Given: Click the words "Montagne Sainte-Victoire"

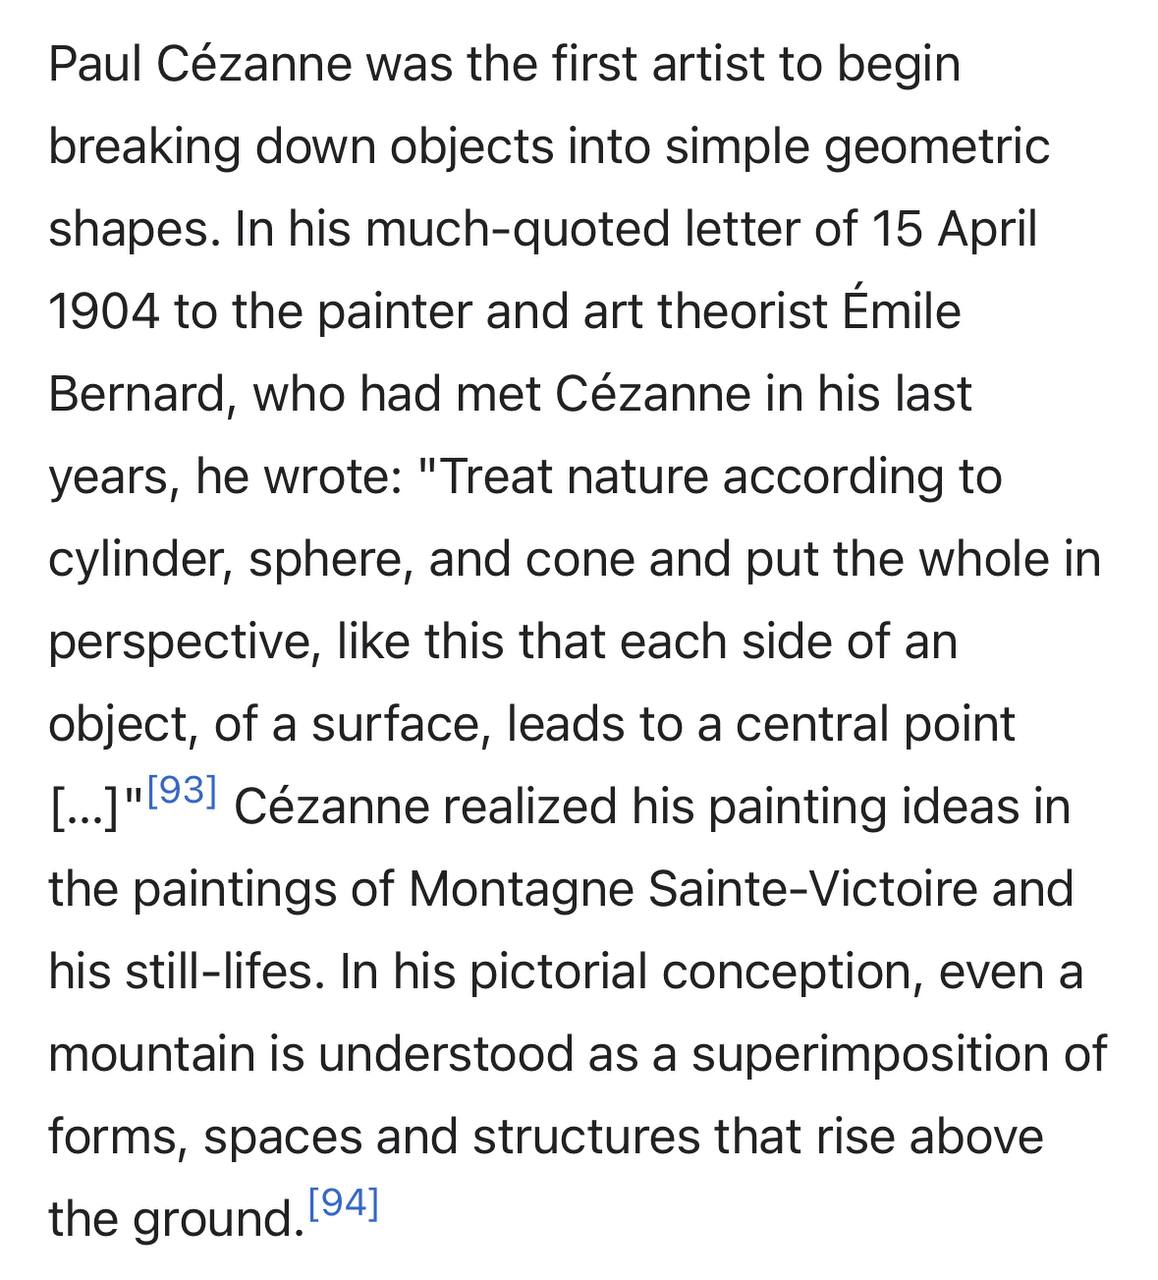Looking at the screenshot, I should coord(741,889).
